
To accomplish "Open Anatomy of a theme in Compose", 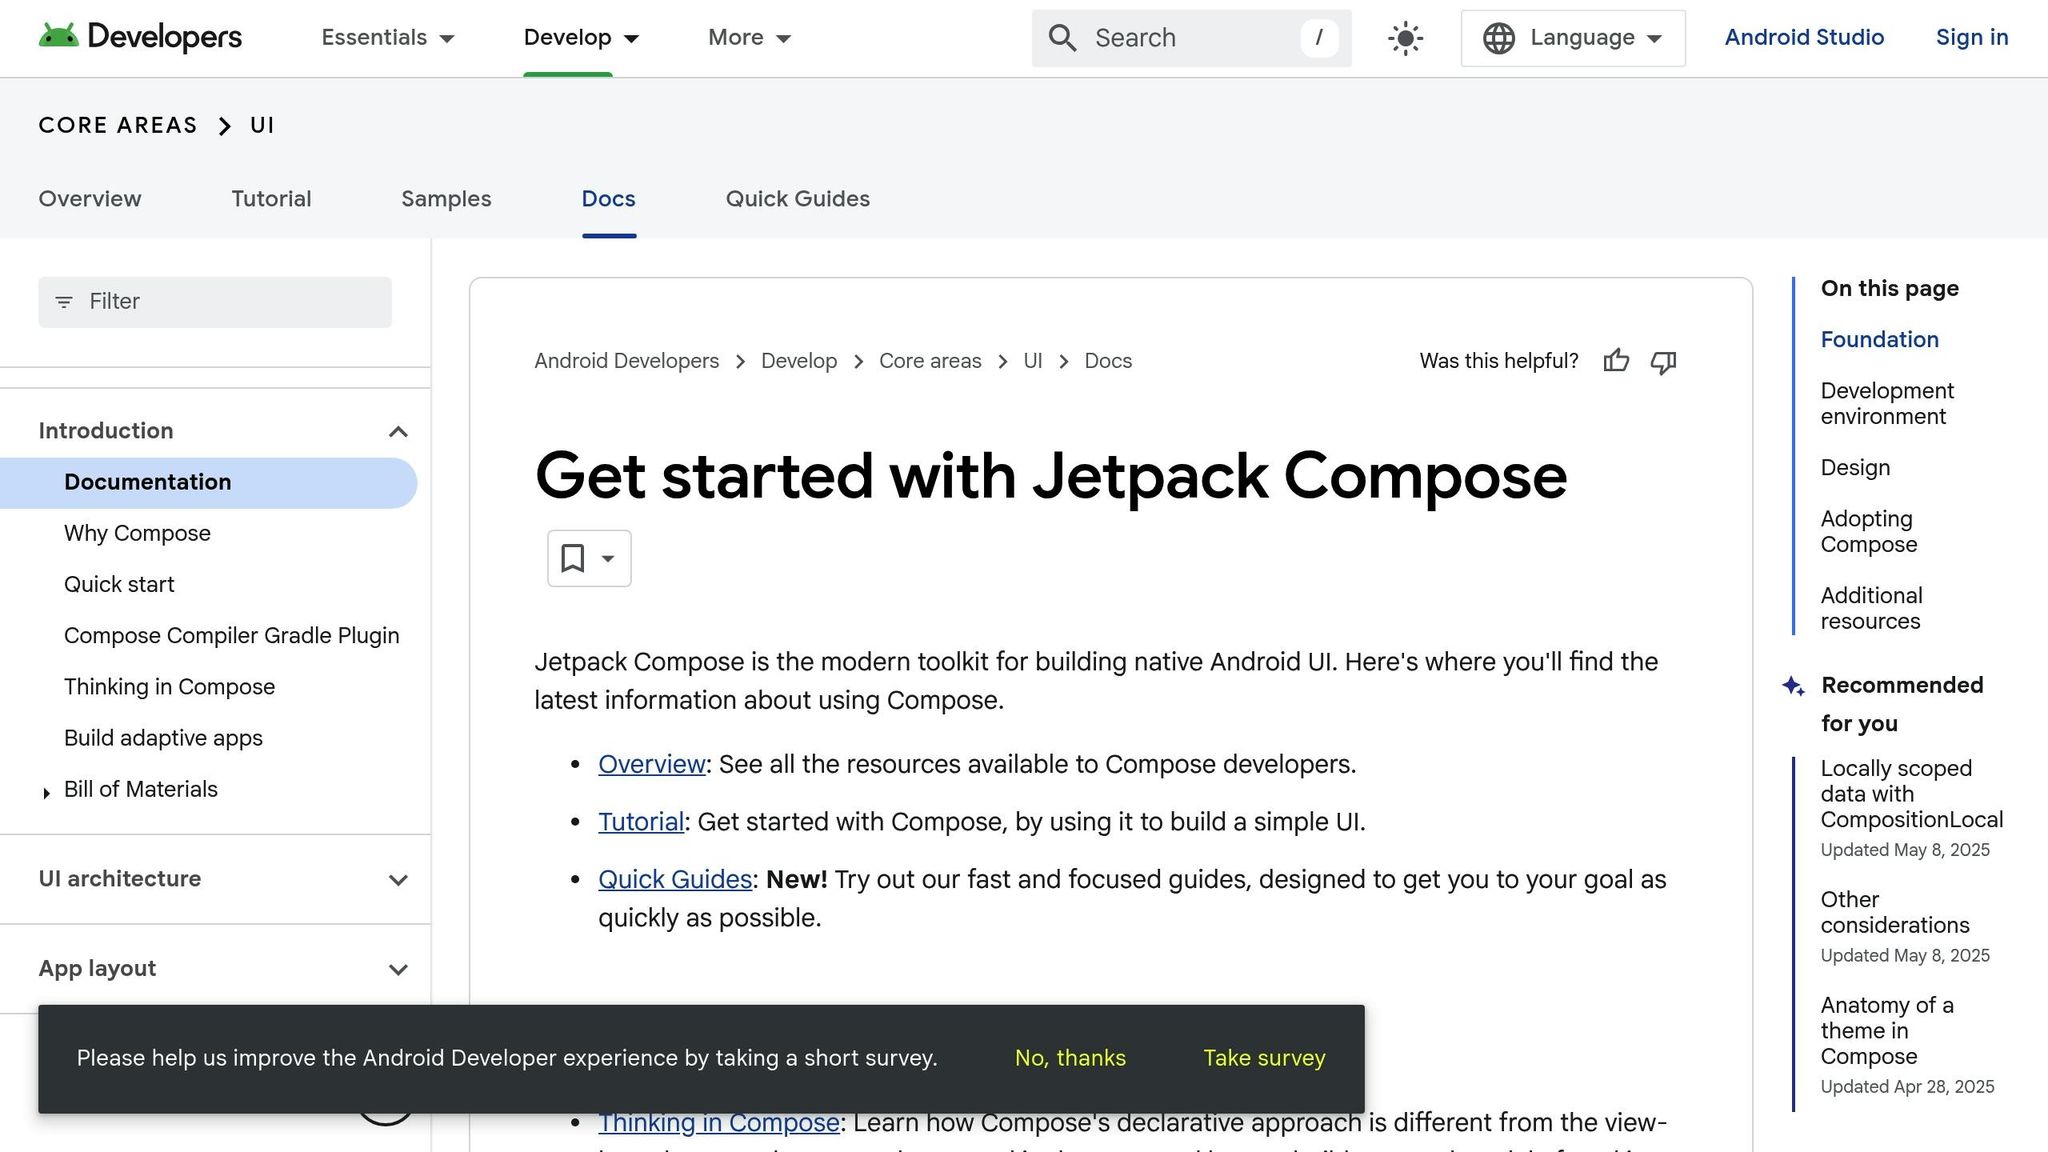I will tap(1886, 1031).
